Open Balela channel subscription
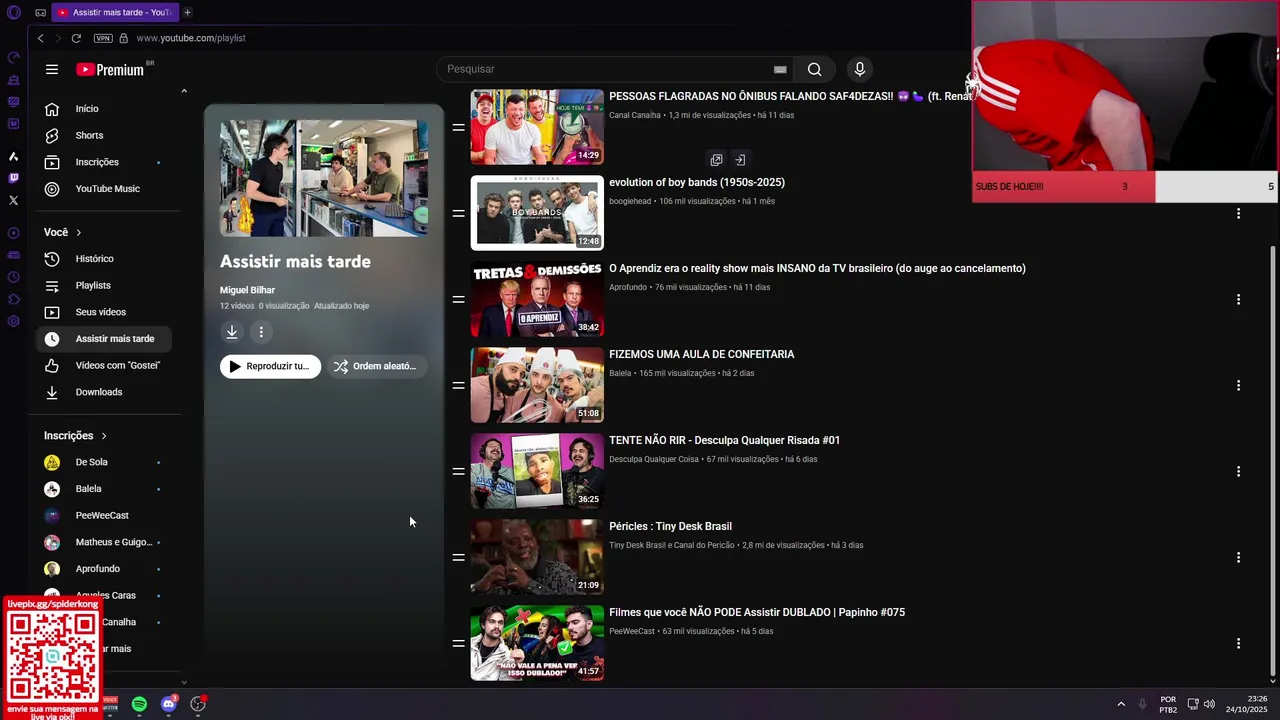 coord(104,489)
